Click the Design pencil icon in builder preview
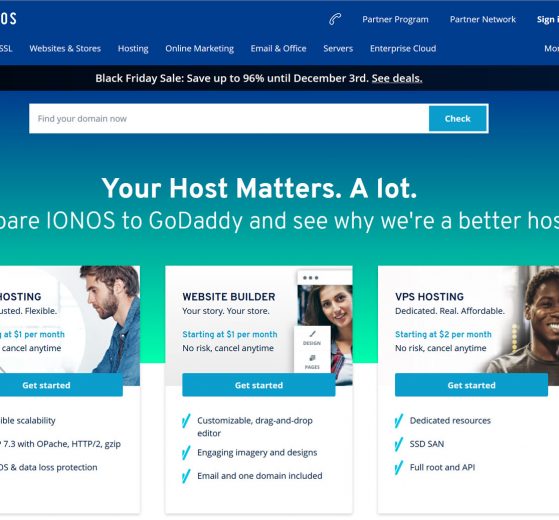The width and height of the screenshot is (559, 520). pos(312,334)
